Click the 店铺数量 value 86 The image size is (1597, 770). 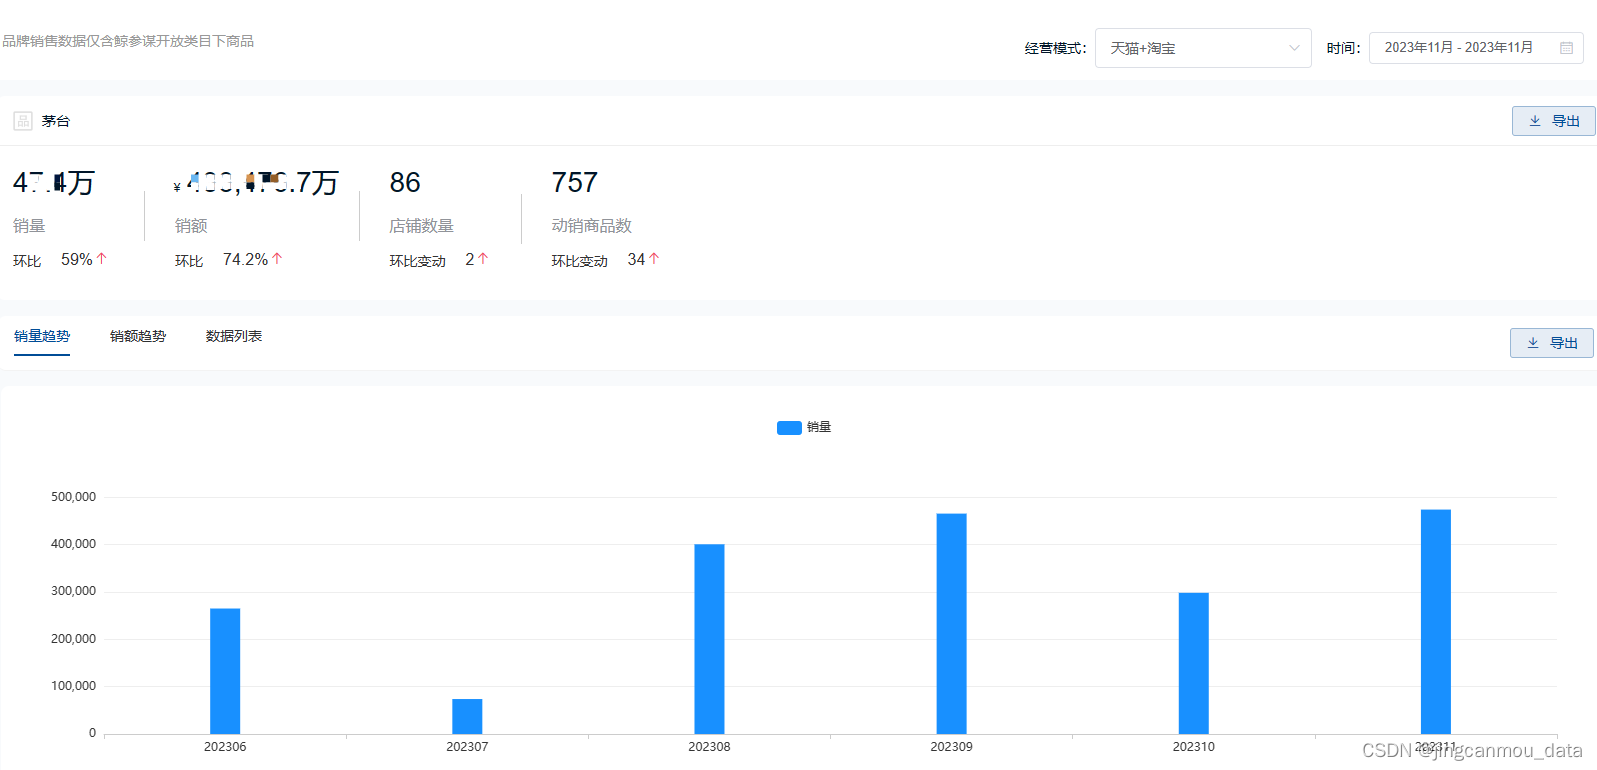pos(405,183)
